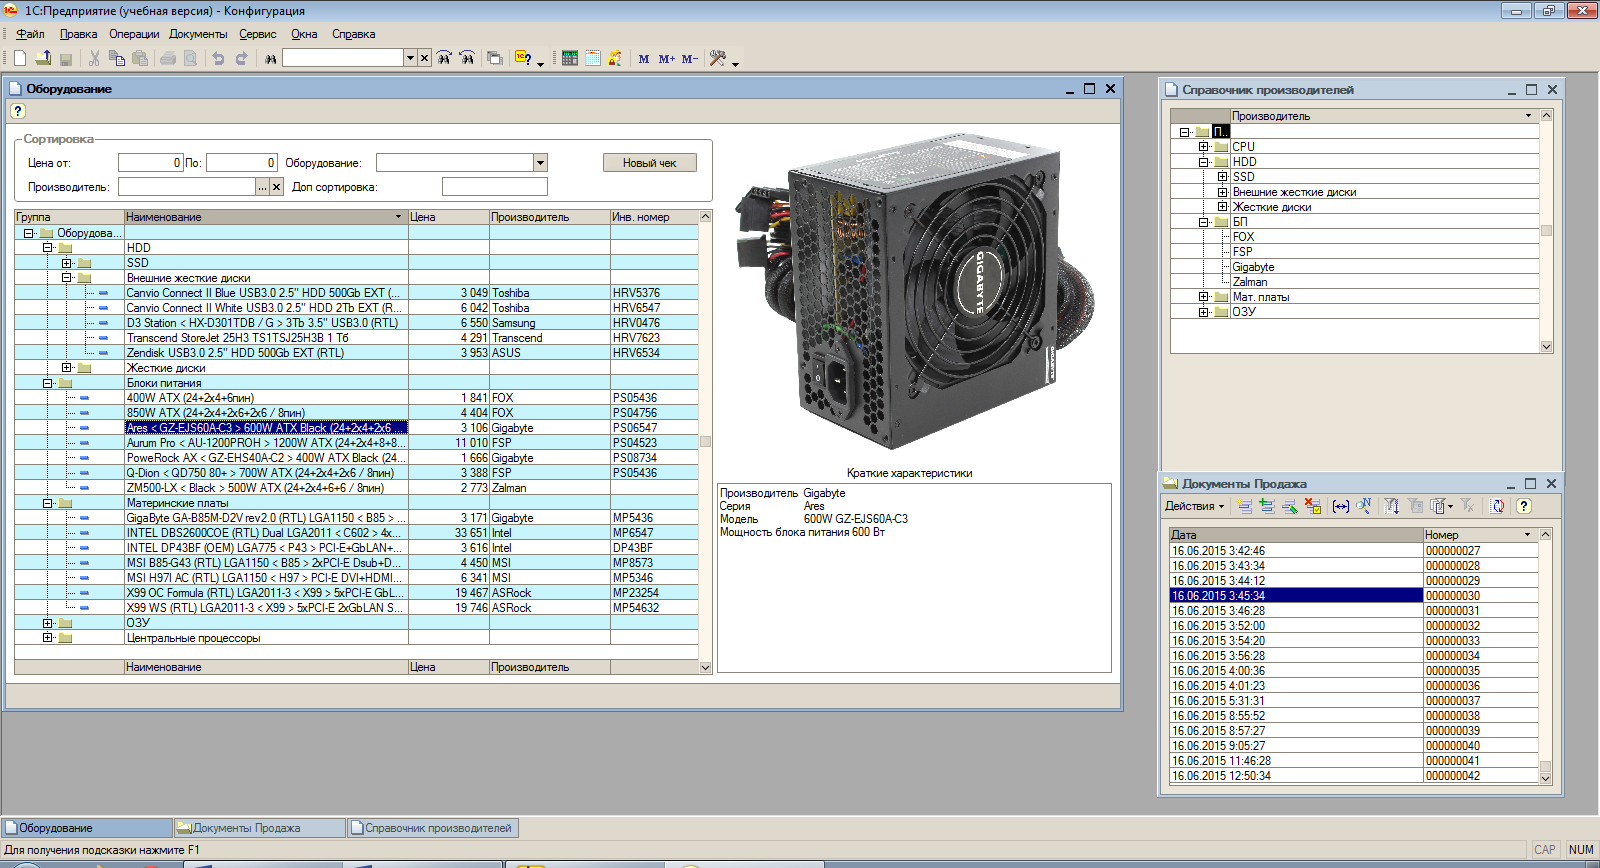The image size is (1600, 868).
Task: Select Zalman in manufacturers tree
Action: tap(1250, 282)
